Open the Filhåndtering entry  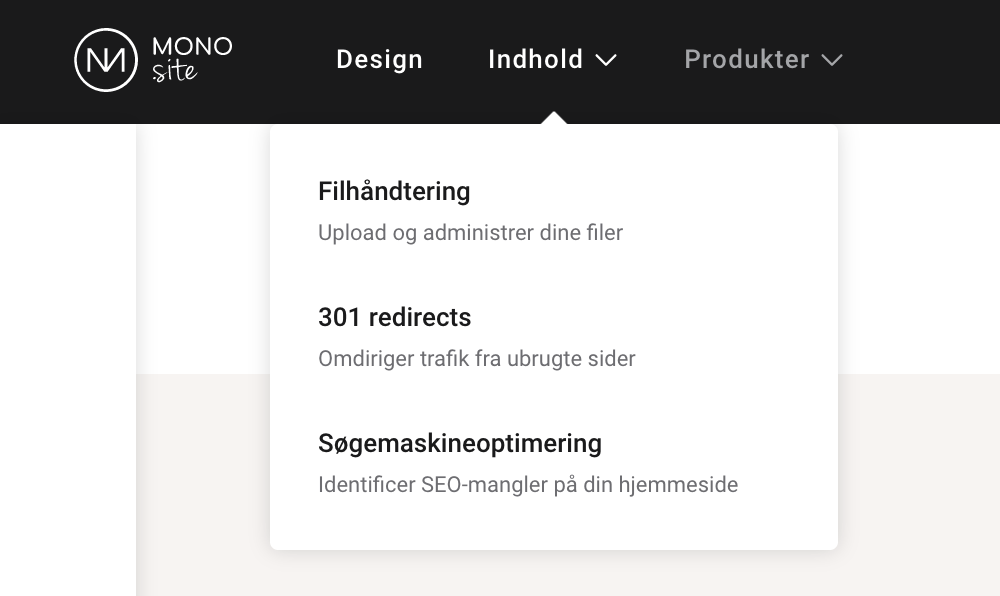pyautogui.click(x=394, y=191)
